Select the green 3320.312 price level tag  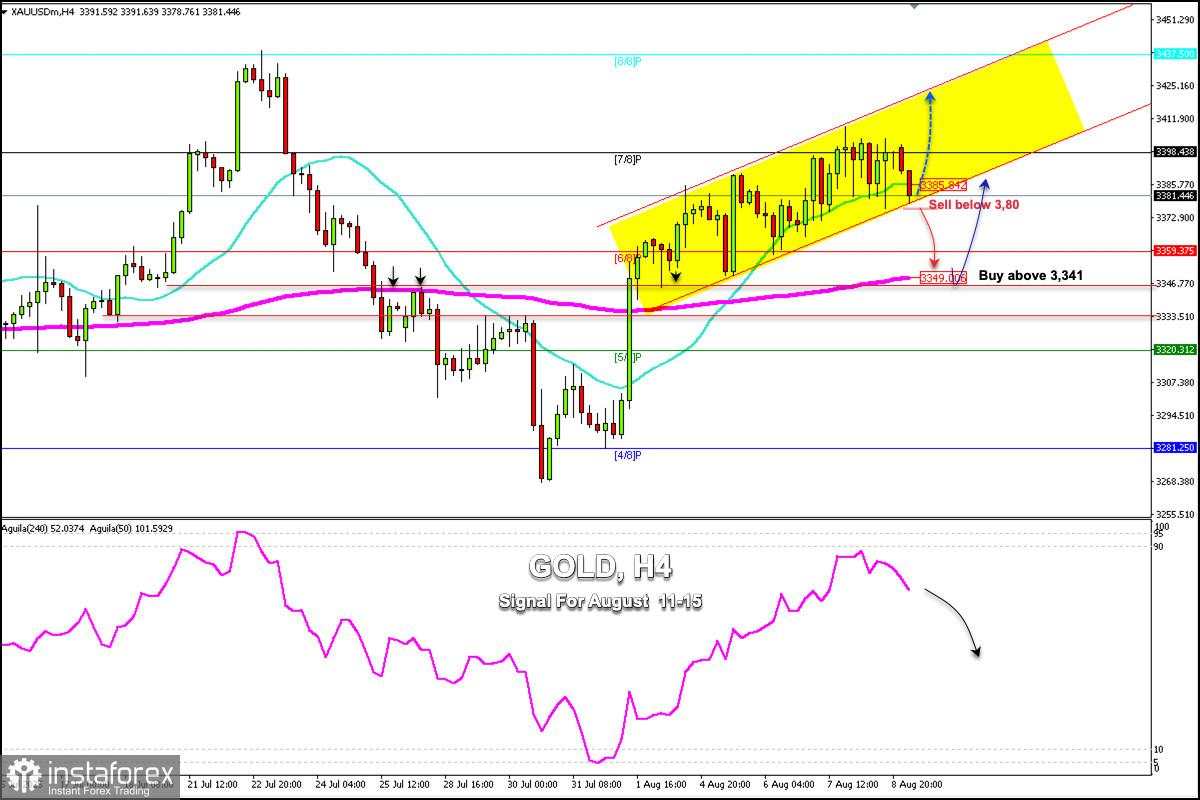tap(1174, 350)
